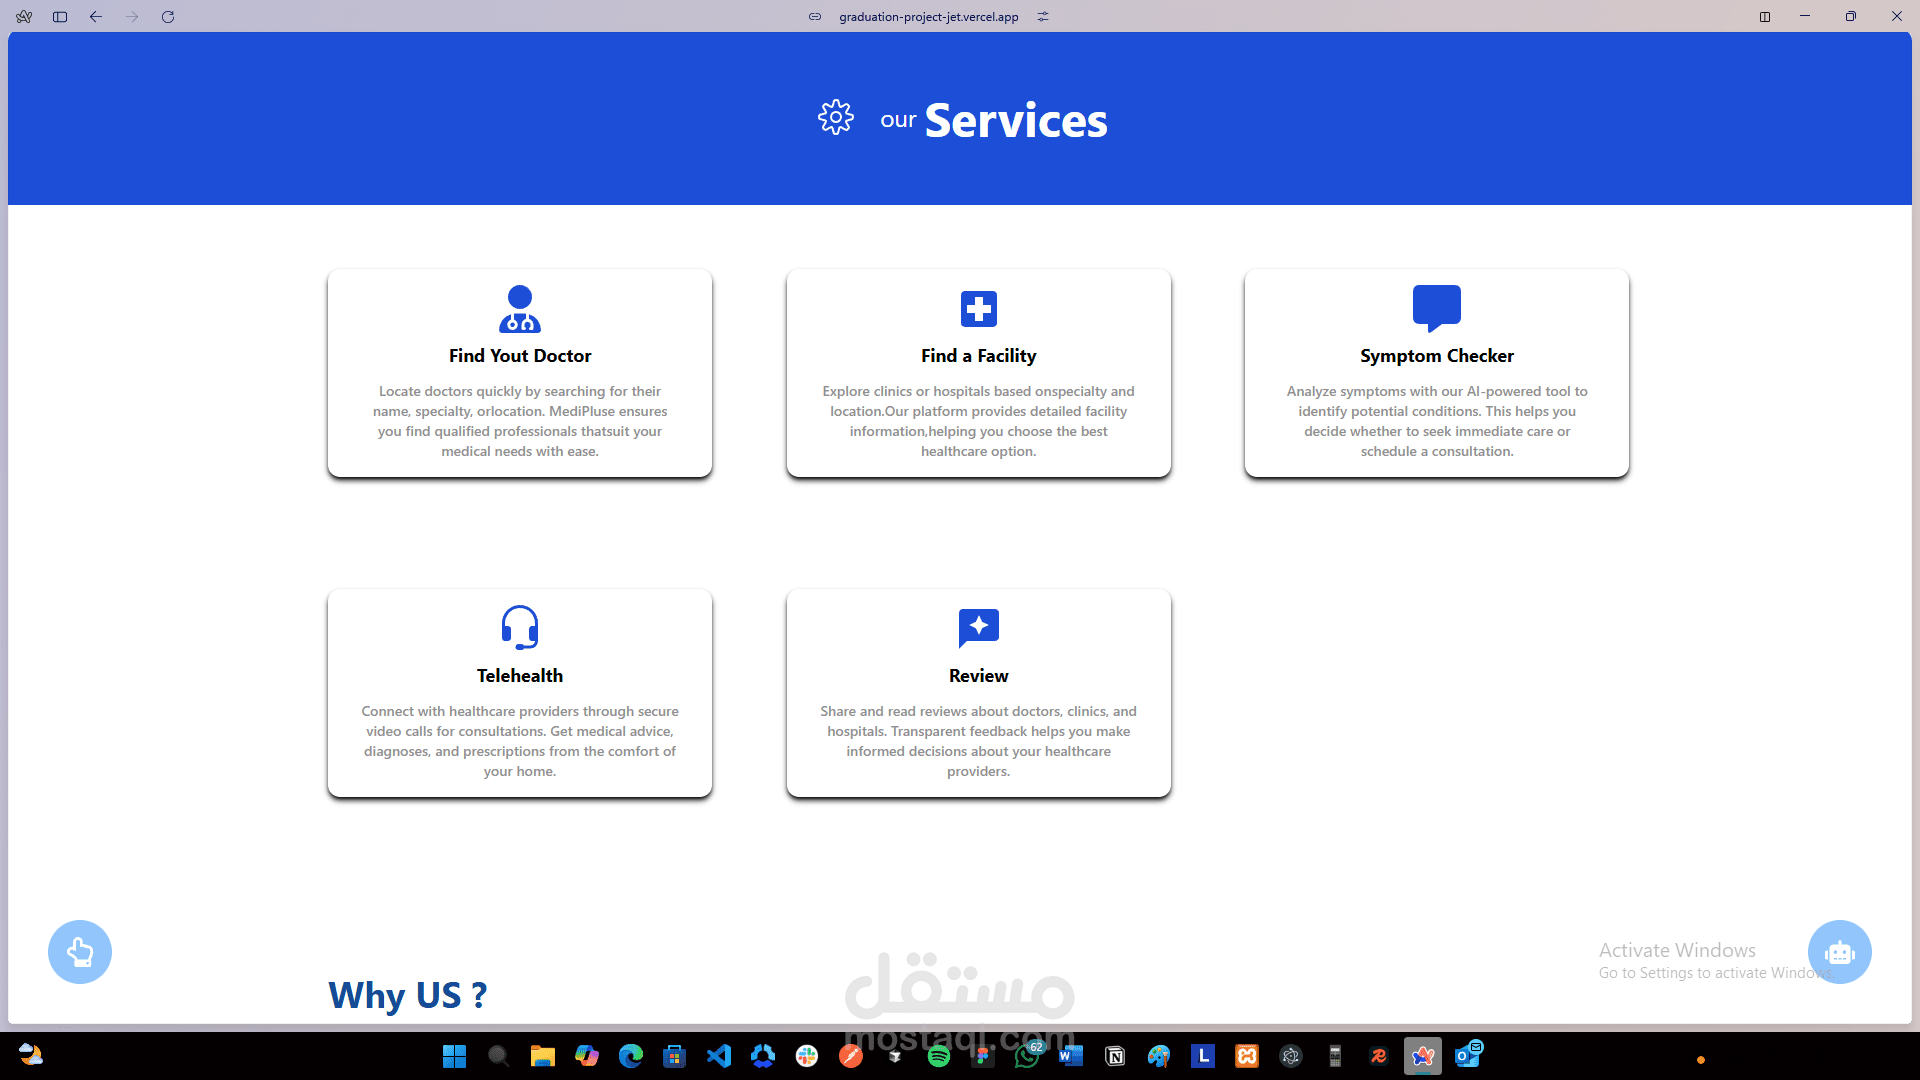Click the sparkle message icon on Review card
Image resolution: width=1920 pixels, height=1080 pixels.
[x=979, y=628]
